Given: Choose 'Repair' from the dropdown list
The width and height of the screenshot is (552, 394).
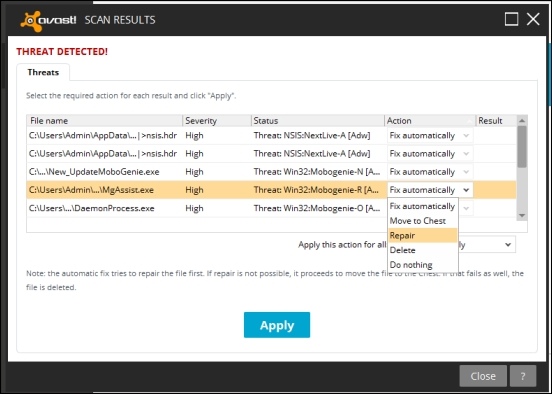Looking at the screenshot, I should click(x=422, y=236).
